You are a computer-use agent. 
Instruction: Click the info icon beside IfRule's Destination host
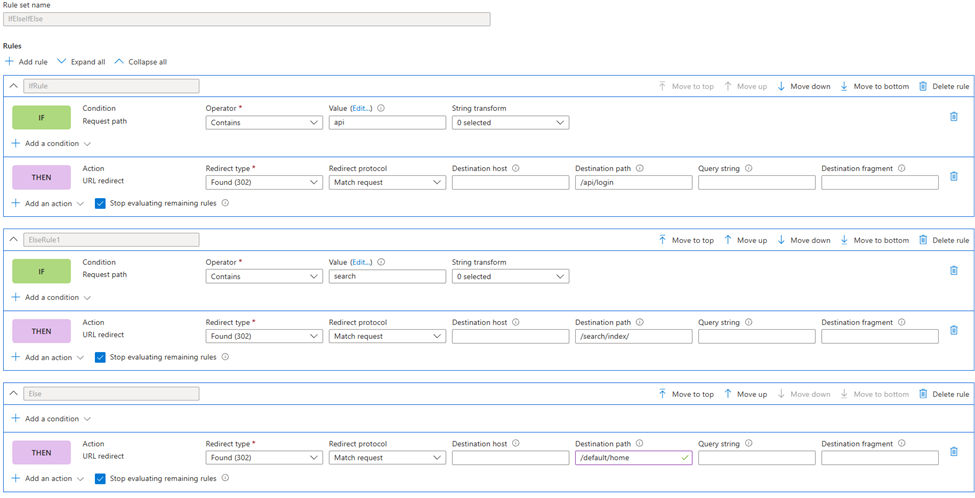click(516, 169)
